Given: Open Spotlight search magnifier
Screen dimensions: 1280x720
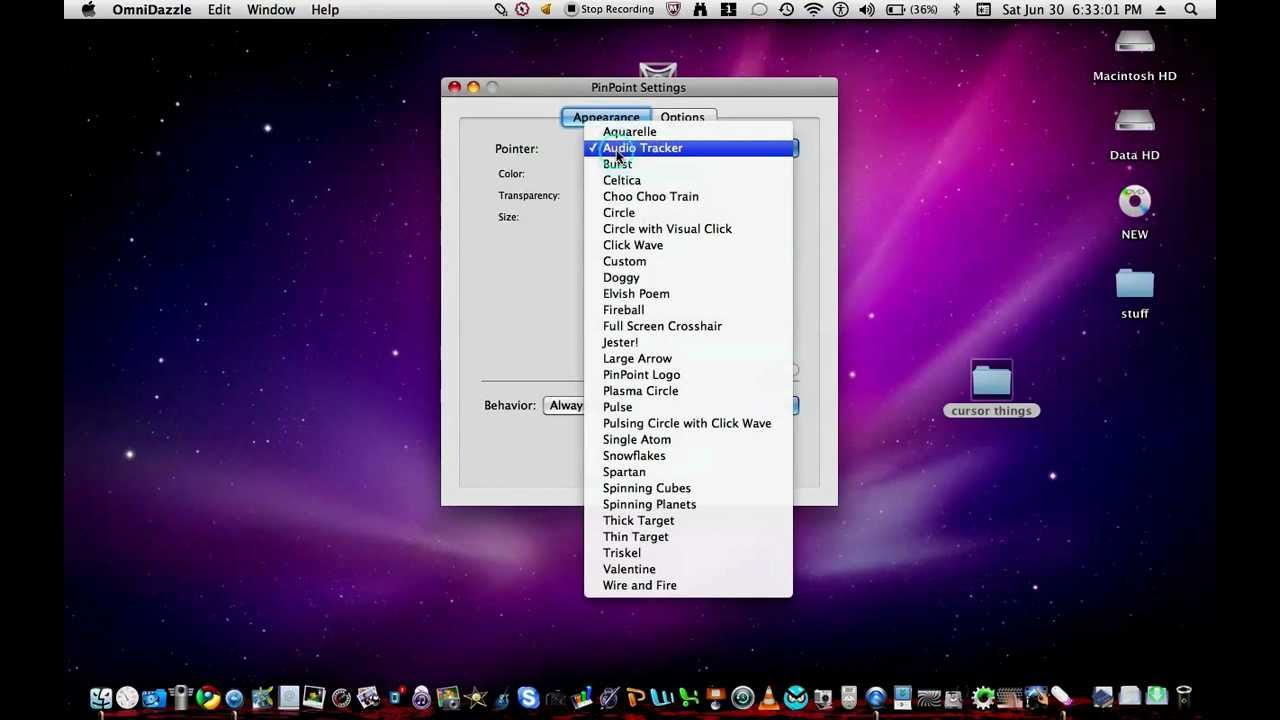Looking at the screenshot, I should point(1191,9).
